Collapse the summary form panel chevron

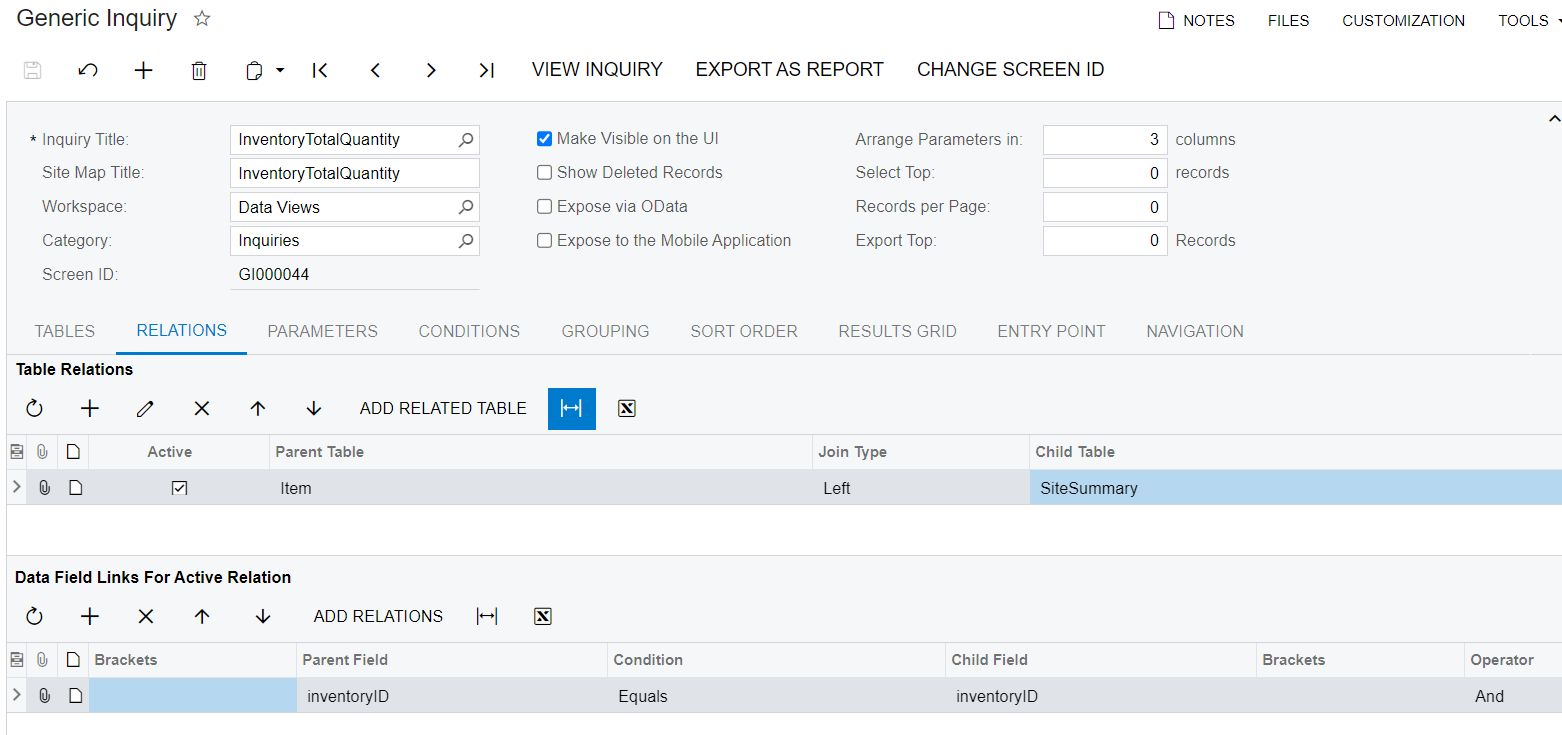(x=1552, y=118)
